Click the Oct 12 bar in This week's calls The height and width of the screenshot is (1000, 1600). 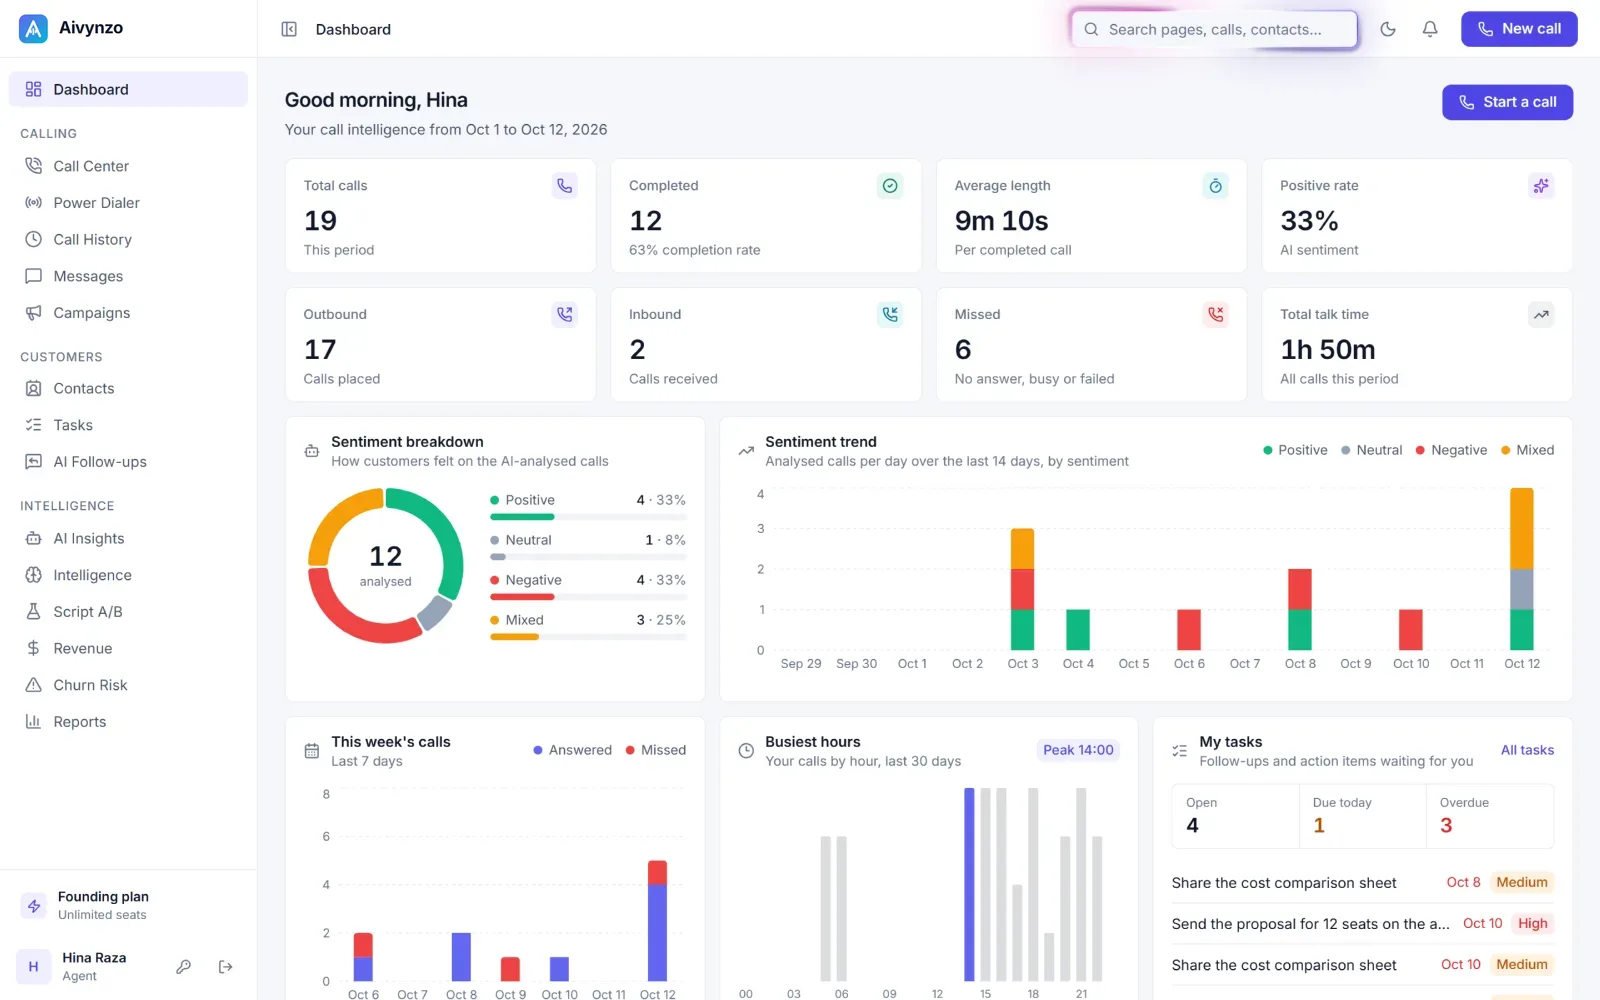[x=657, y=921]
